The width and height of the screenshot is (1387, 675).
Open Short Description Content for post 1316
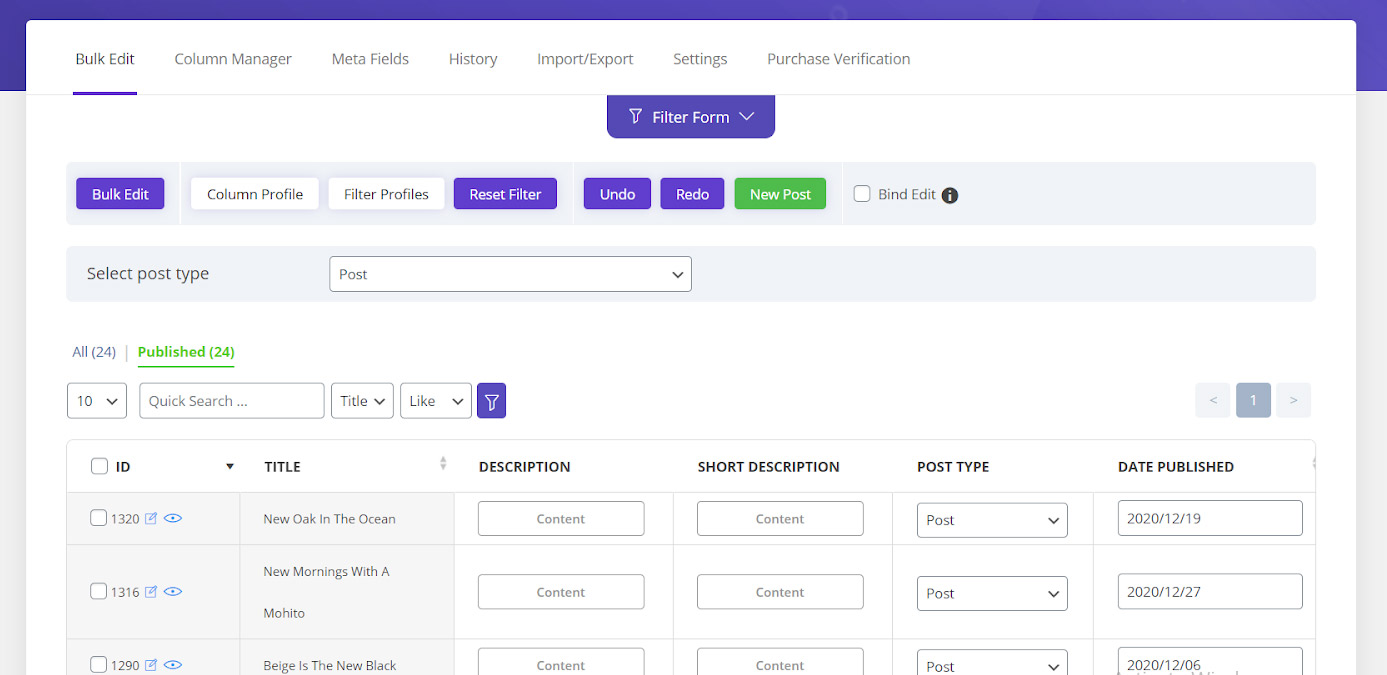pyautogui.click(x=780, y=591)
